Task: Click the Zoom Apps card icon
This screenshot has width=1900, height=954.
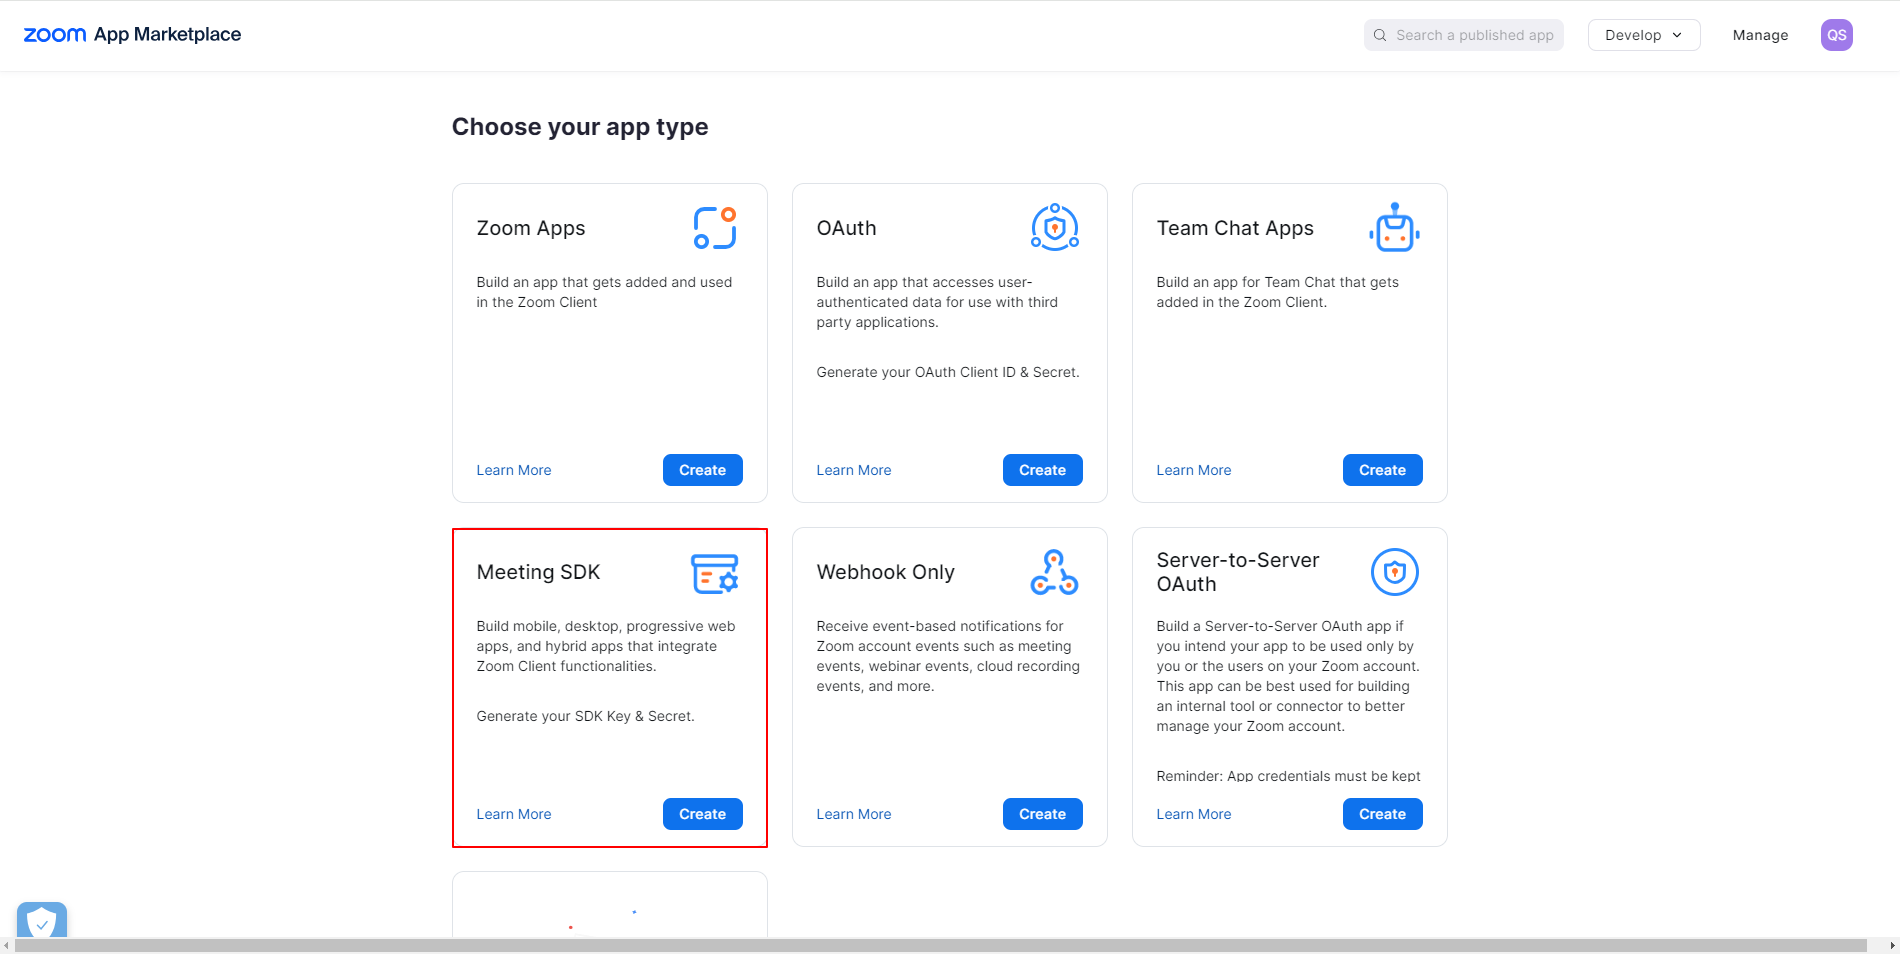Action: [x=714, y=228]
